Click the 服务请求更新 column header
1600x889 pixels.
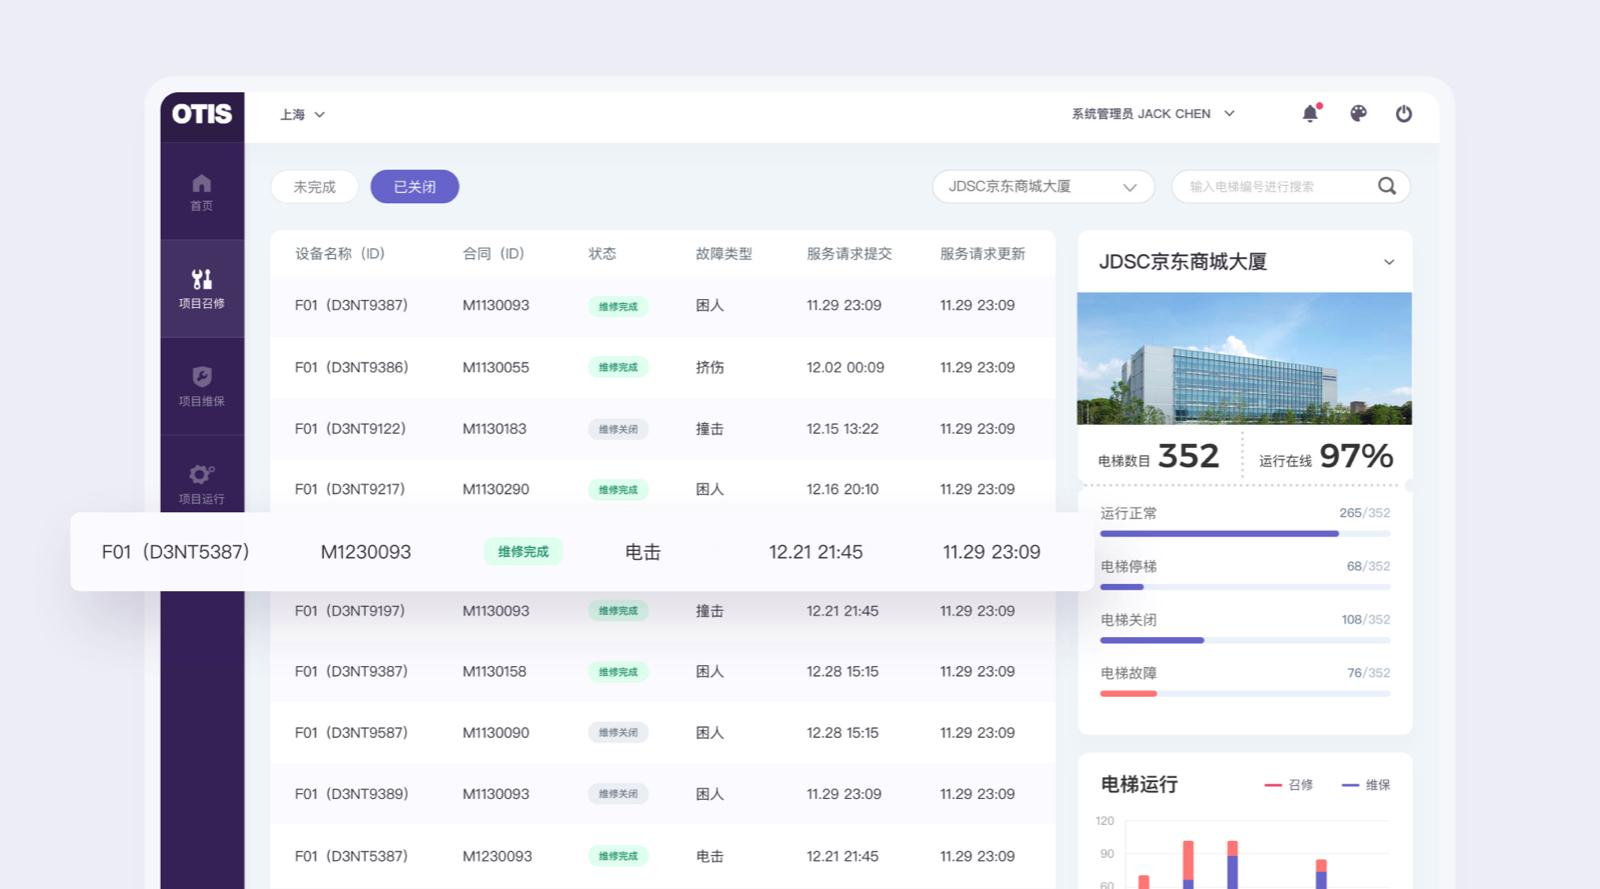pos(982,254)
